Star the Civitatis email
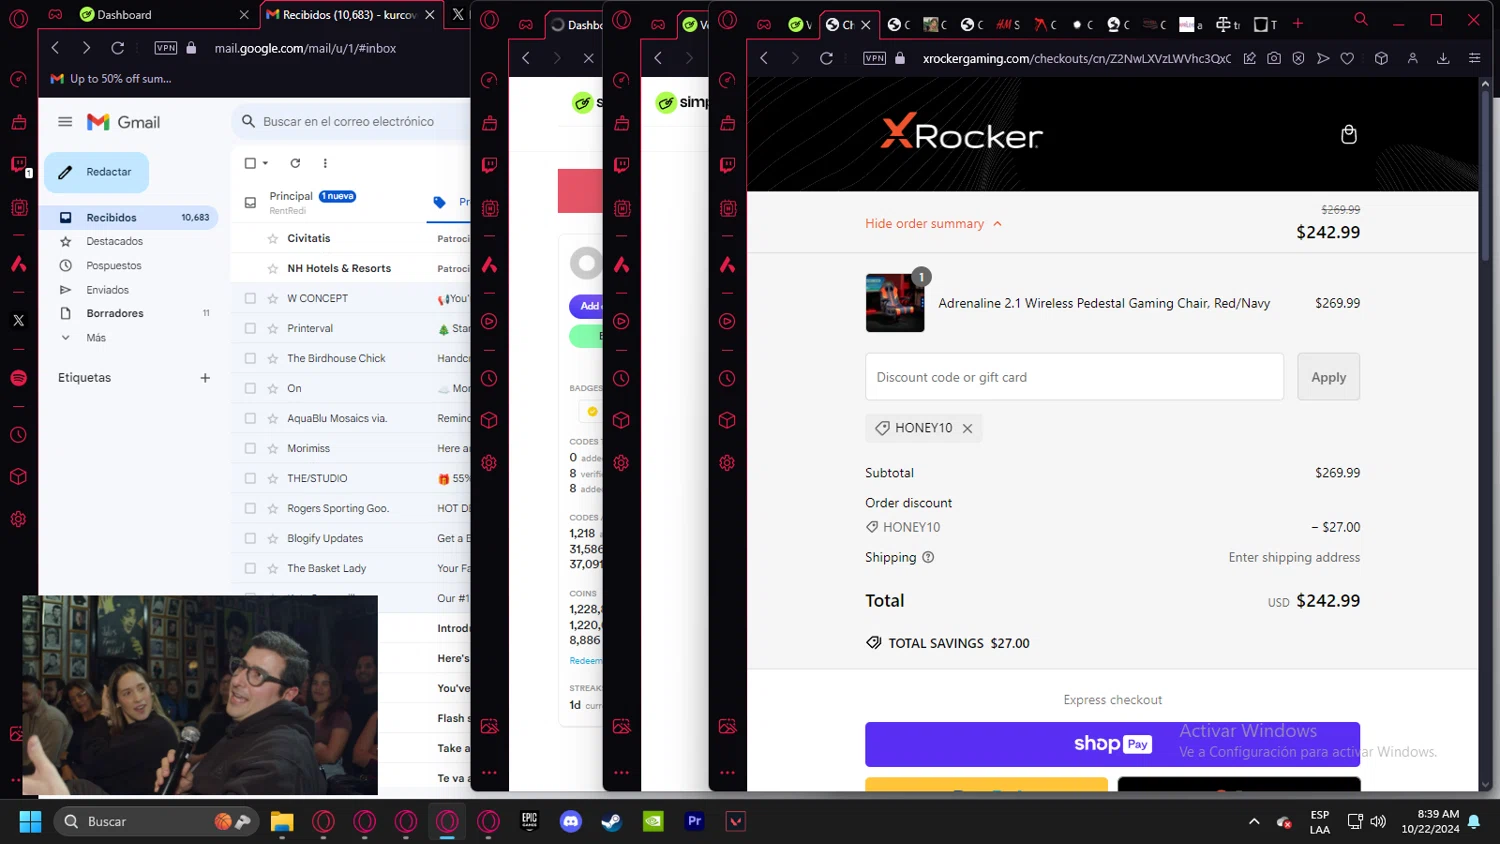 click(273, 238)
